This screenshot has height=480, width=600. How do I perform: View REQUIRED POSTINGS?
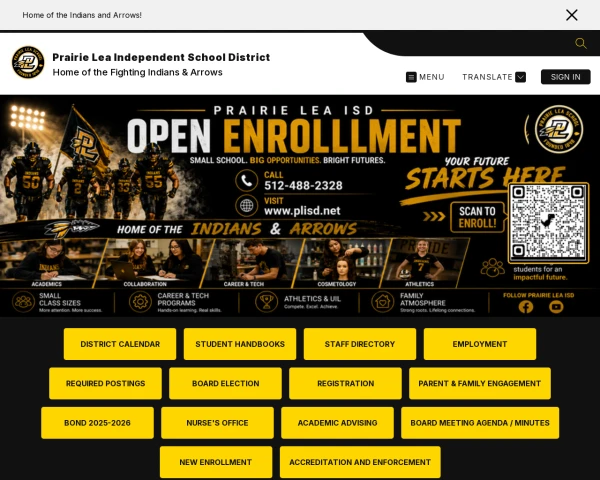(x=105, y=384)
